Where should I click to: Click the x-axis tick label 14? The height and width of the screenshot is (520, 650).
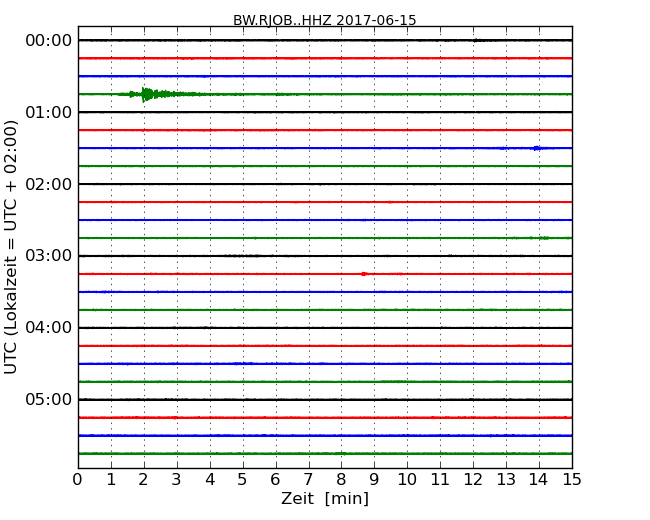point(539,480)
